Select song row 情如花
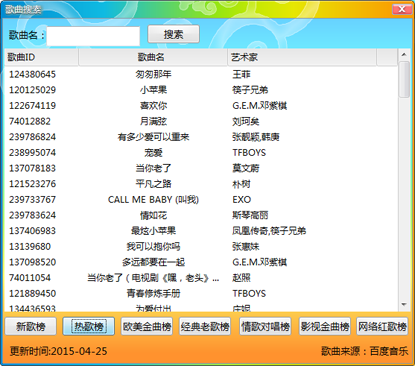415x366 pixels. pyautogui.click(x=201, y=215)
